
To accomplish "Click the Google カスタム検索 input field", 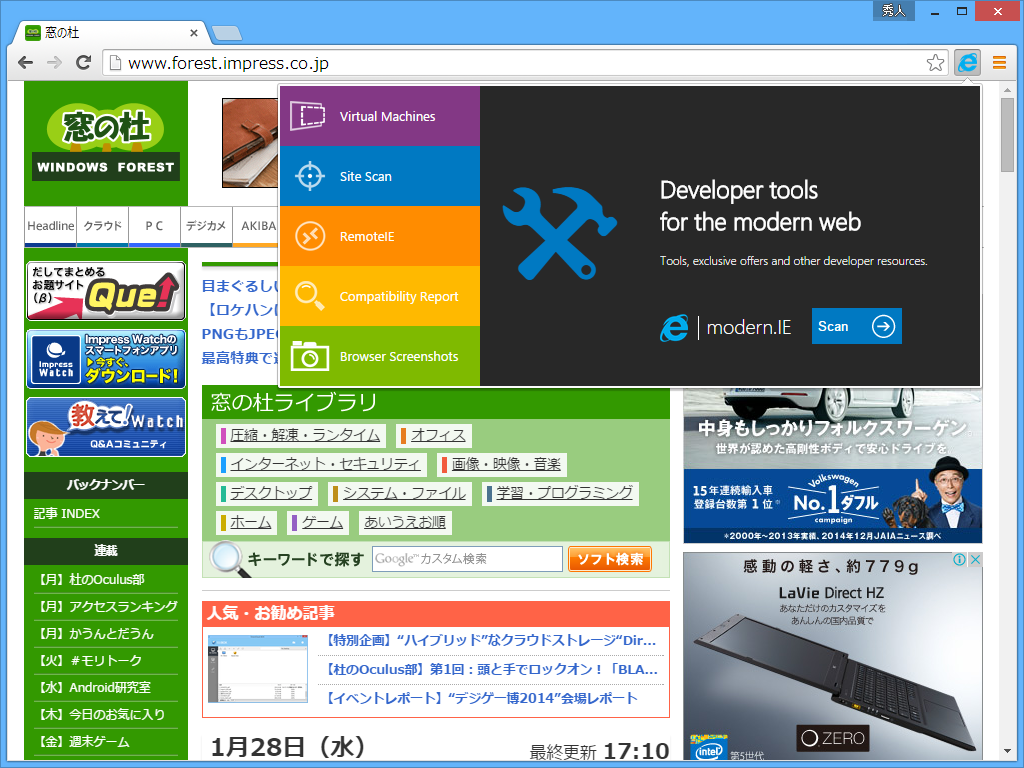I will pos(468,558).
